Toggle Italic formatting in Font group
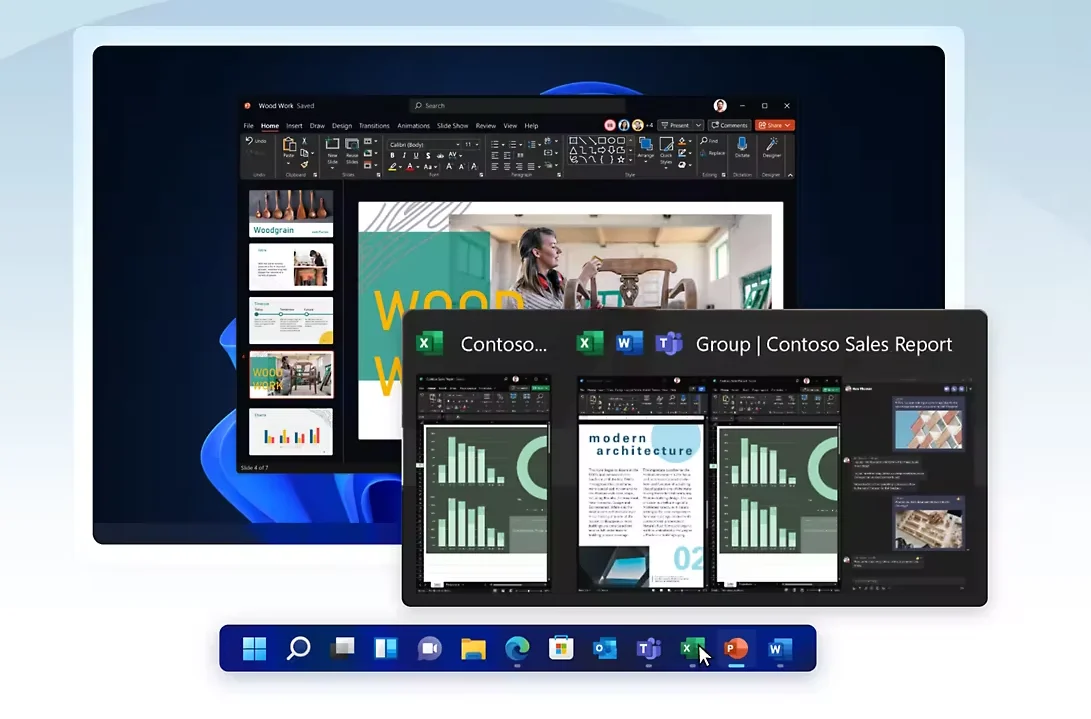The height and width of the screenshot is (719, 1091). click(x=404, y=155)
